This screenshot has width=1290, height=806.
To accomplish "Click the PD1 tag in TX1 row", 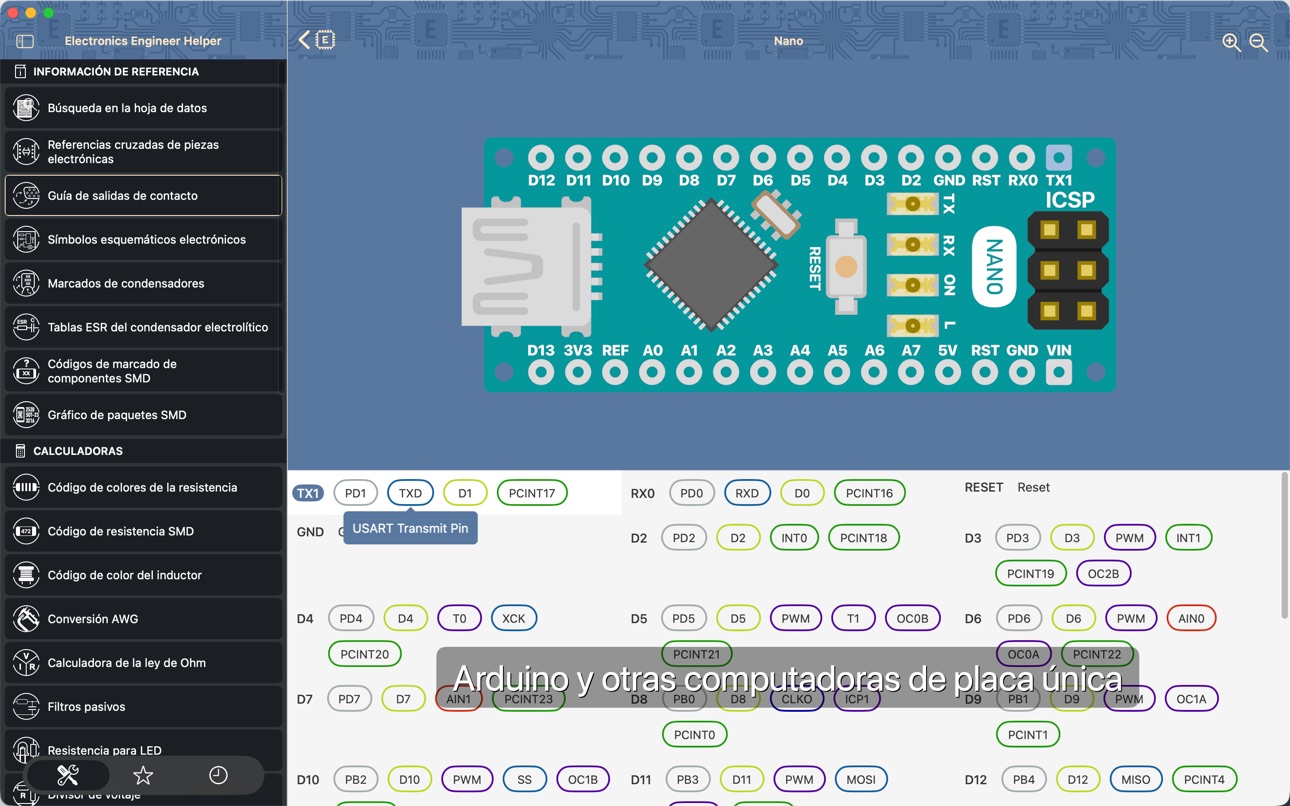I will point(355,493).
